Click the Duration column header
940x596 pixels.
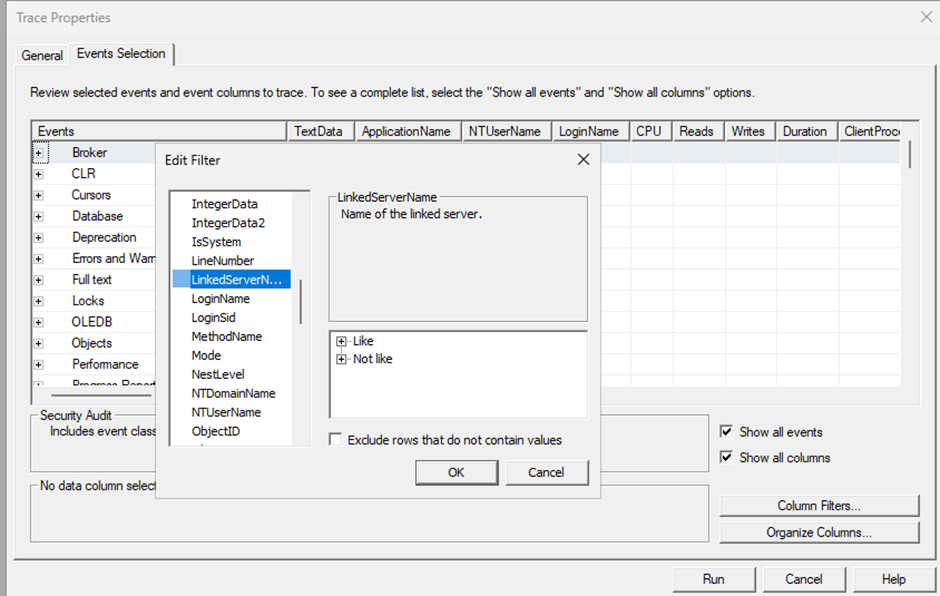pos(807,131)
